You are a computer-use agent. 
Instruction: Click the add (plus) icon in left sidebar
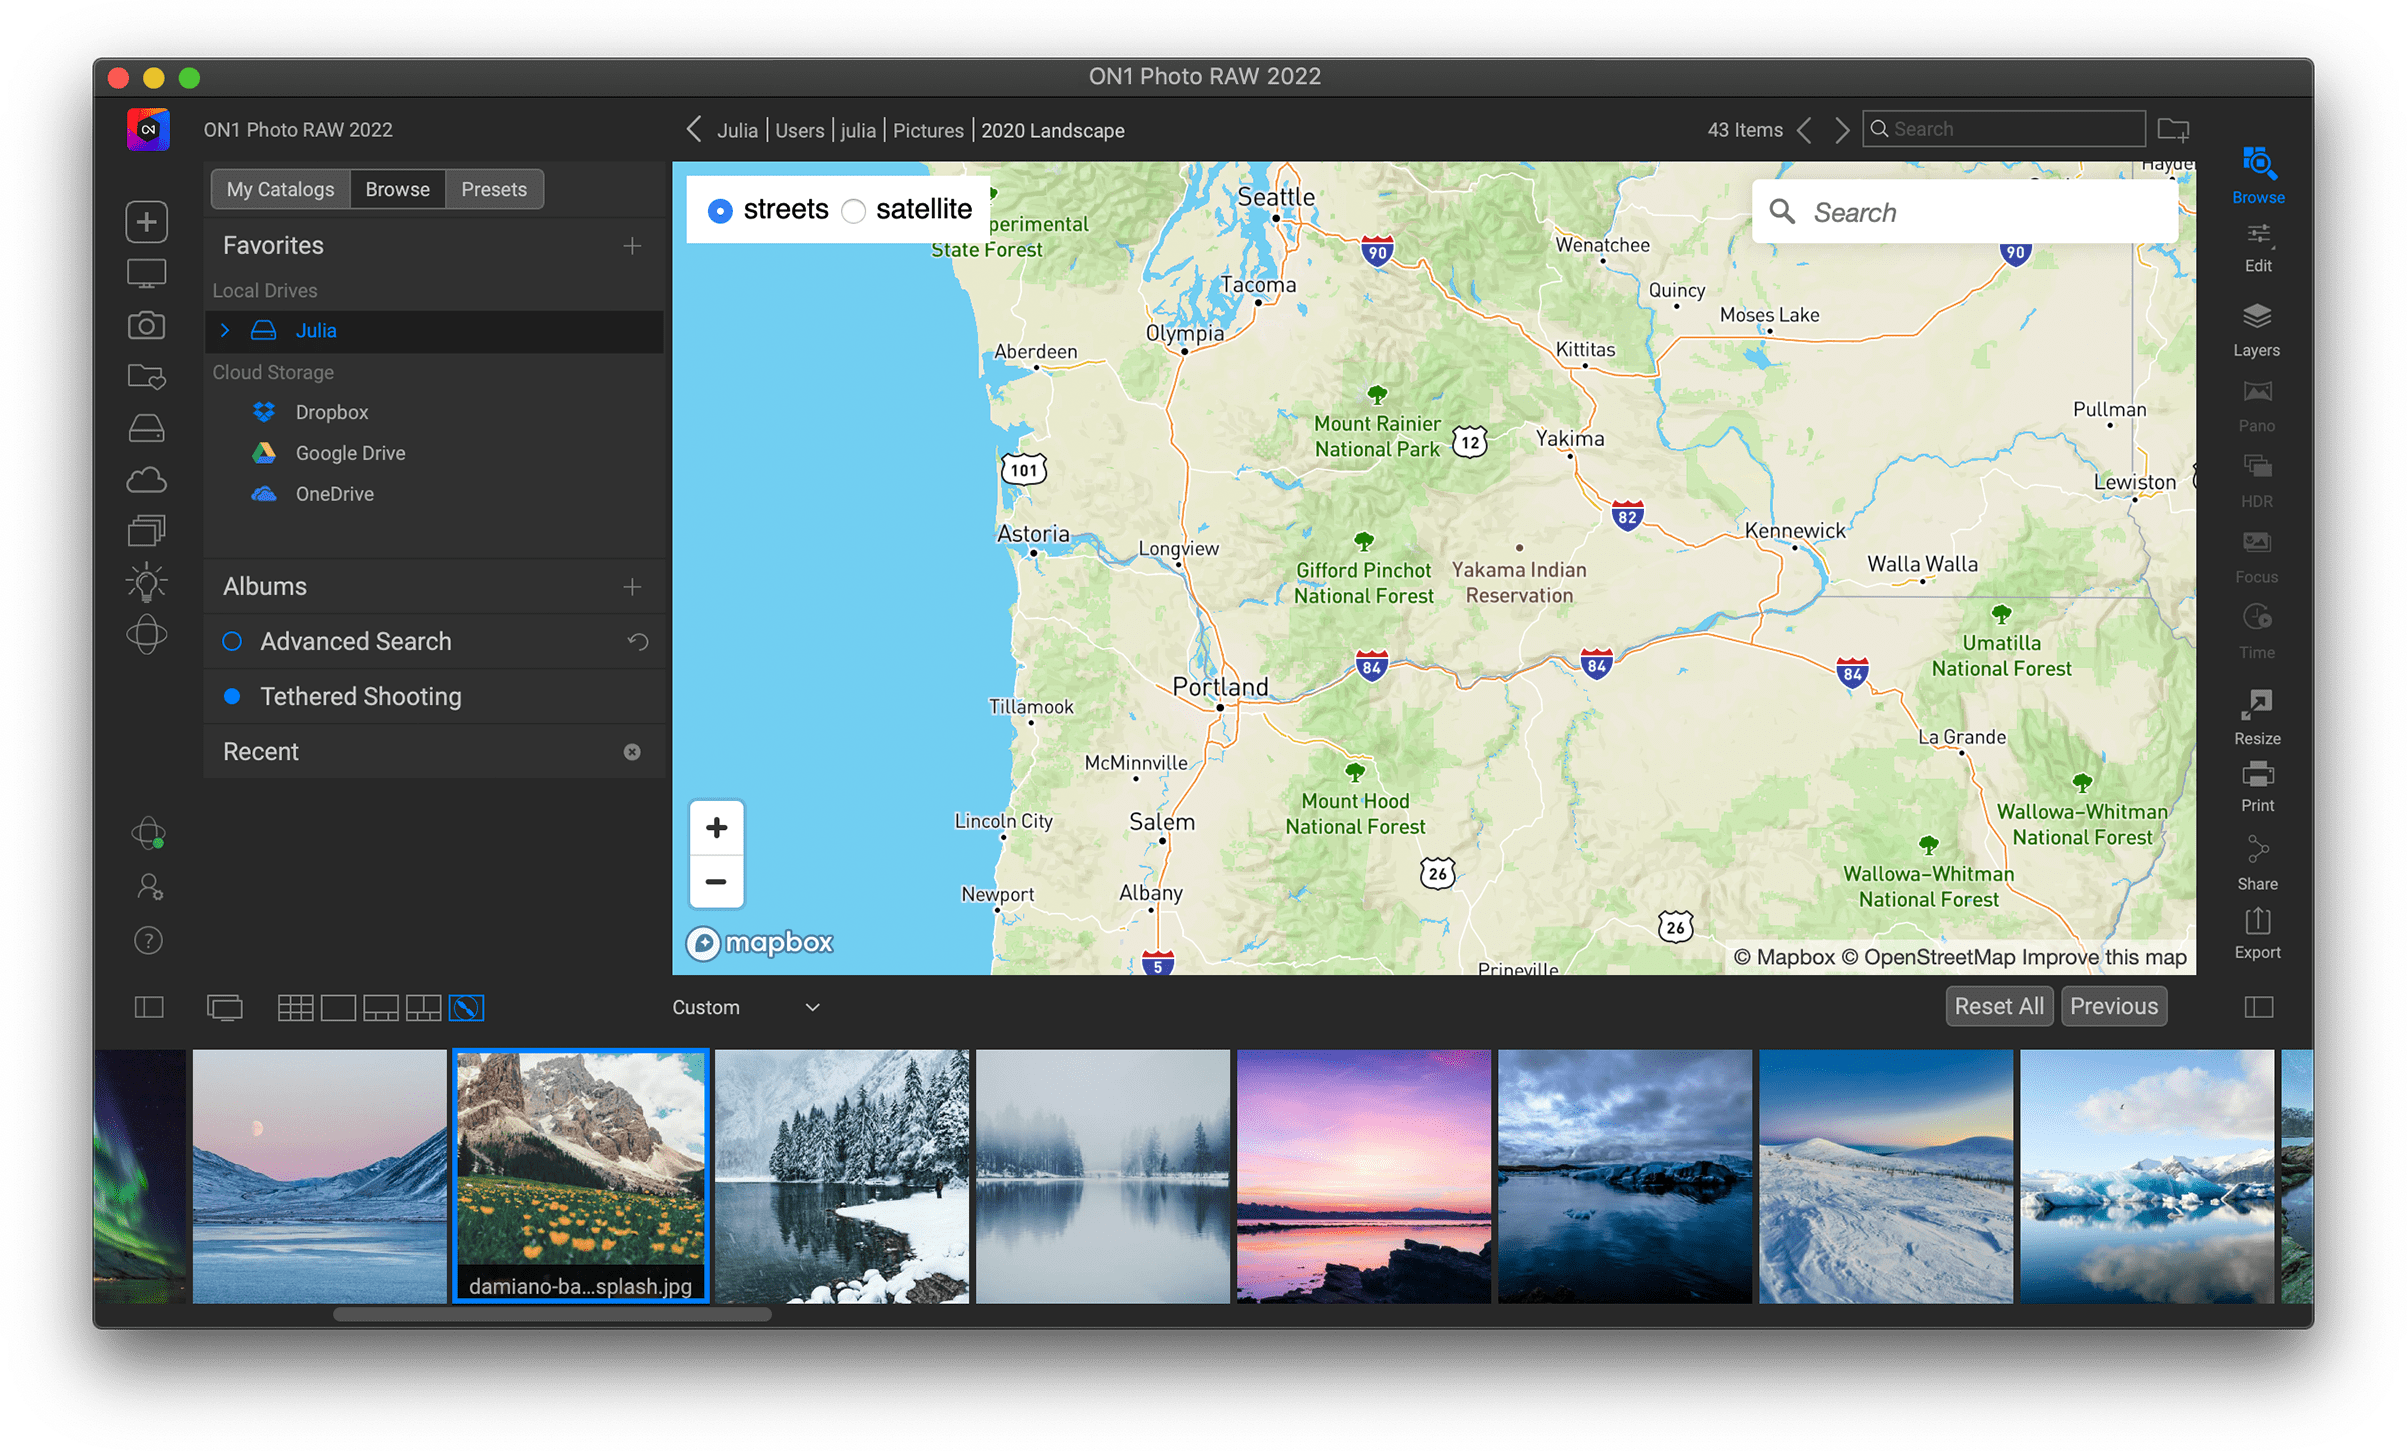(146, 222)
